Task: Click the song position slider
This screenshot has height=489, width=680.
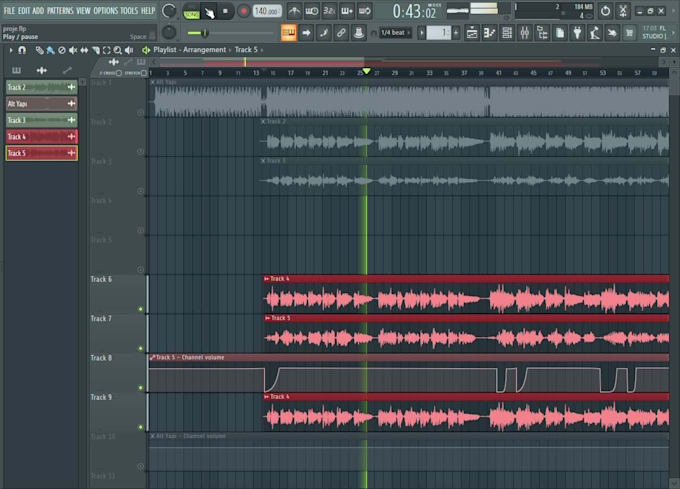Action: click(230, 33)
